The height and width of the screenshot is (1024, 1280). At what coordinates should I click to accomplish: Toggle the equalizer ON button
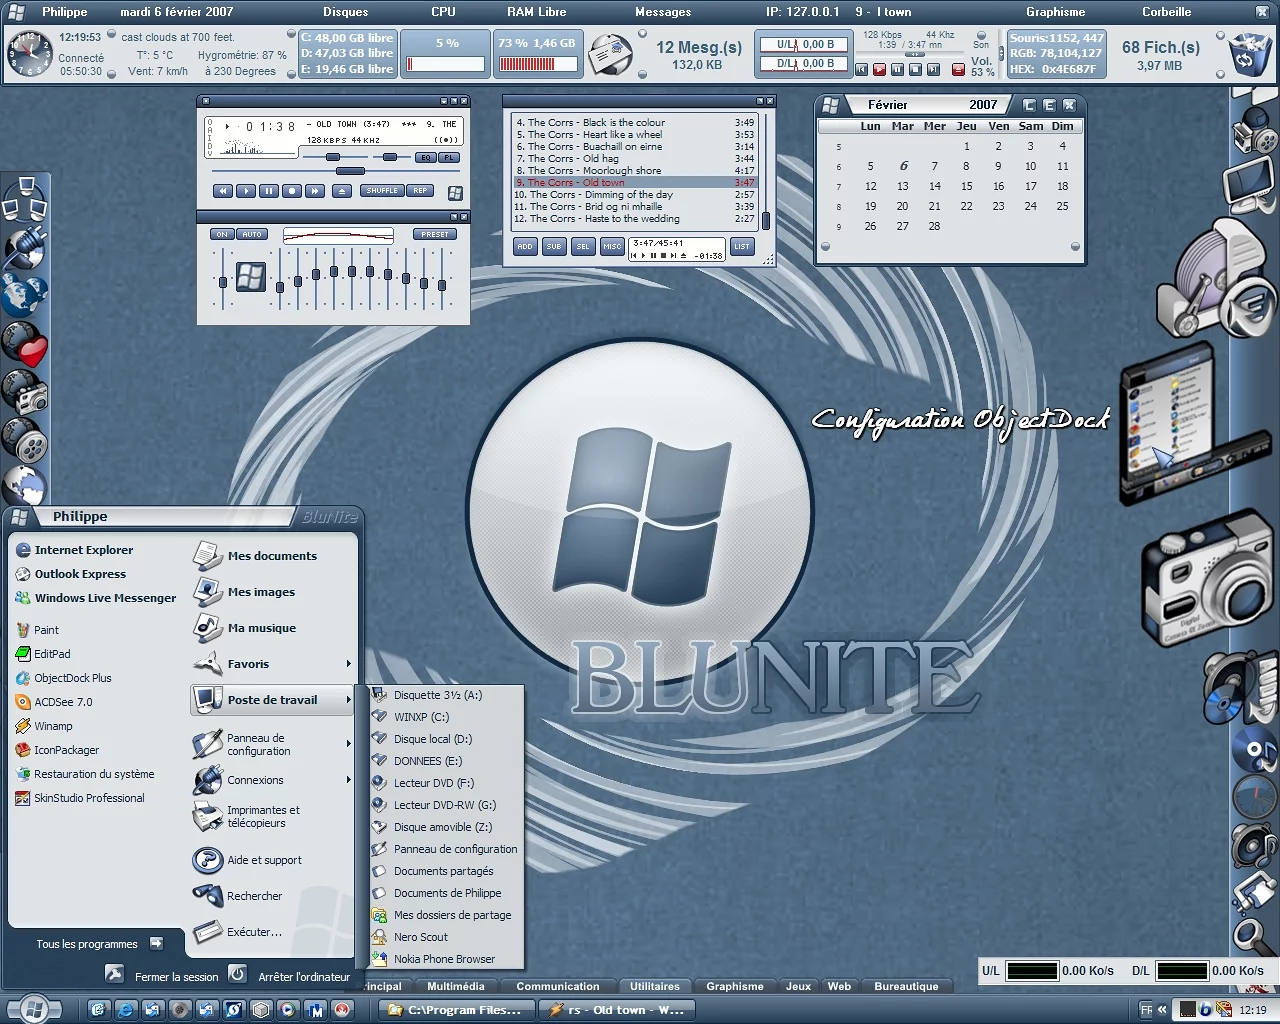222,234
